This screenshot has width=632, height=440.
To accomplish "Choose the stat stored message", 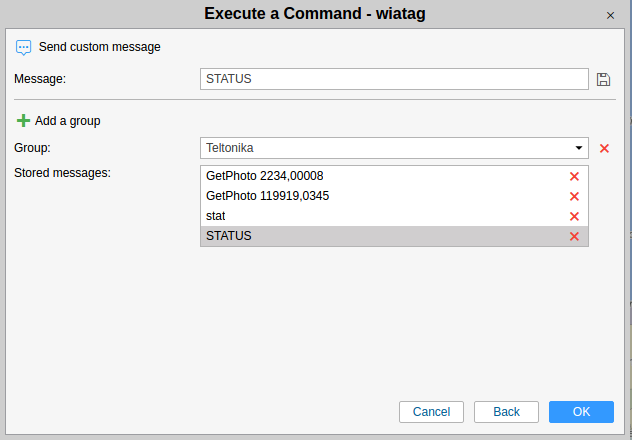I will click(216, 216).
